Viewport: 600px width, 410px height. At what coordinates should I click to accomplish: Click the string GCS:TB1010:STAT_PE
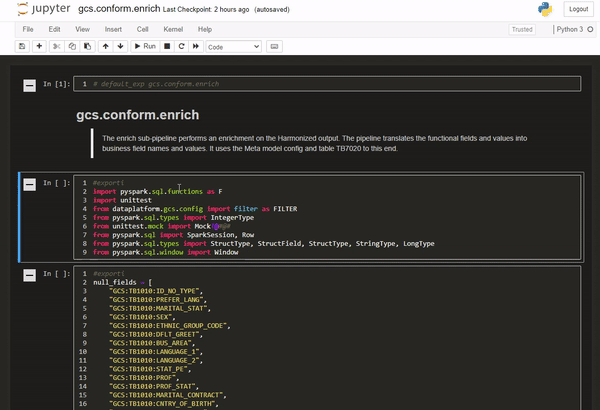tap(148, 369)
